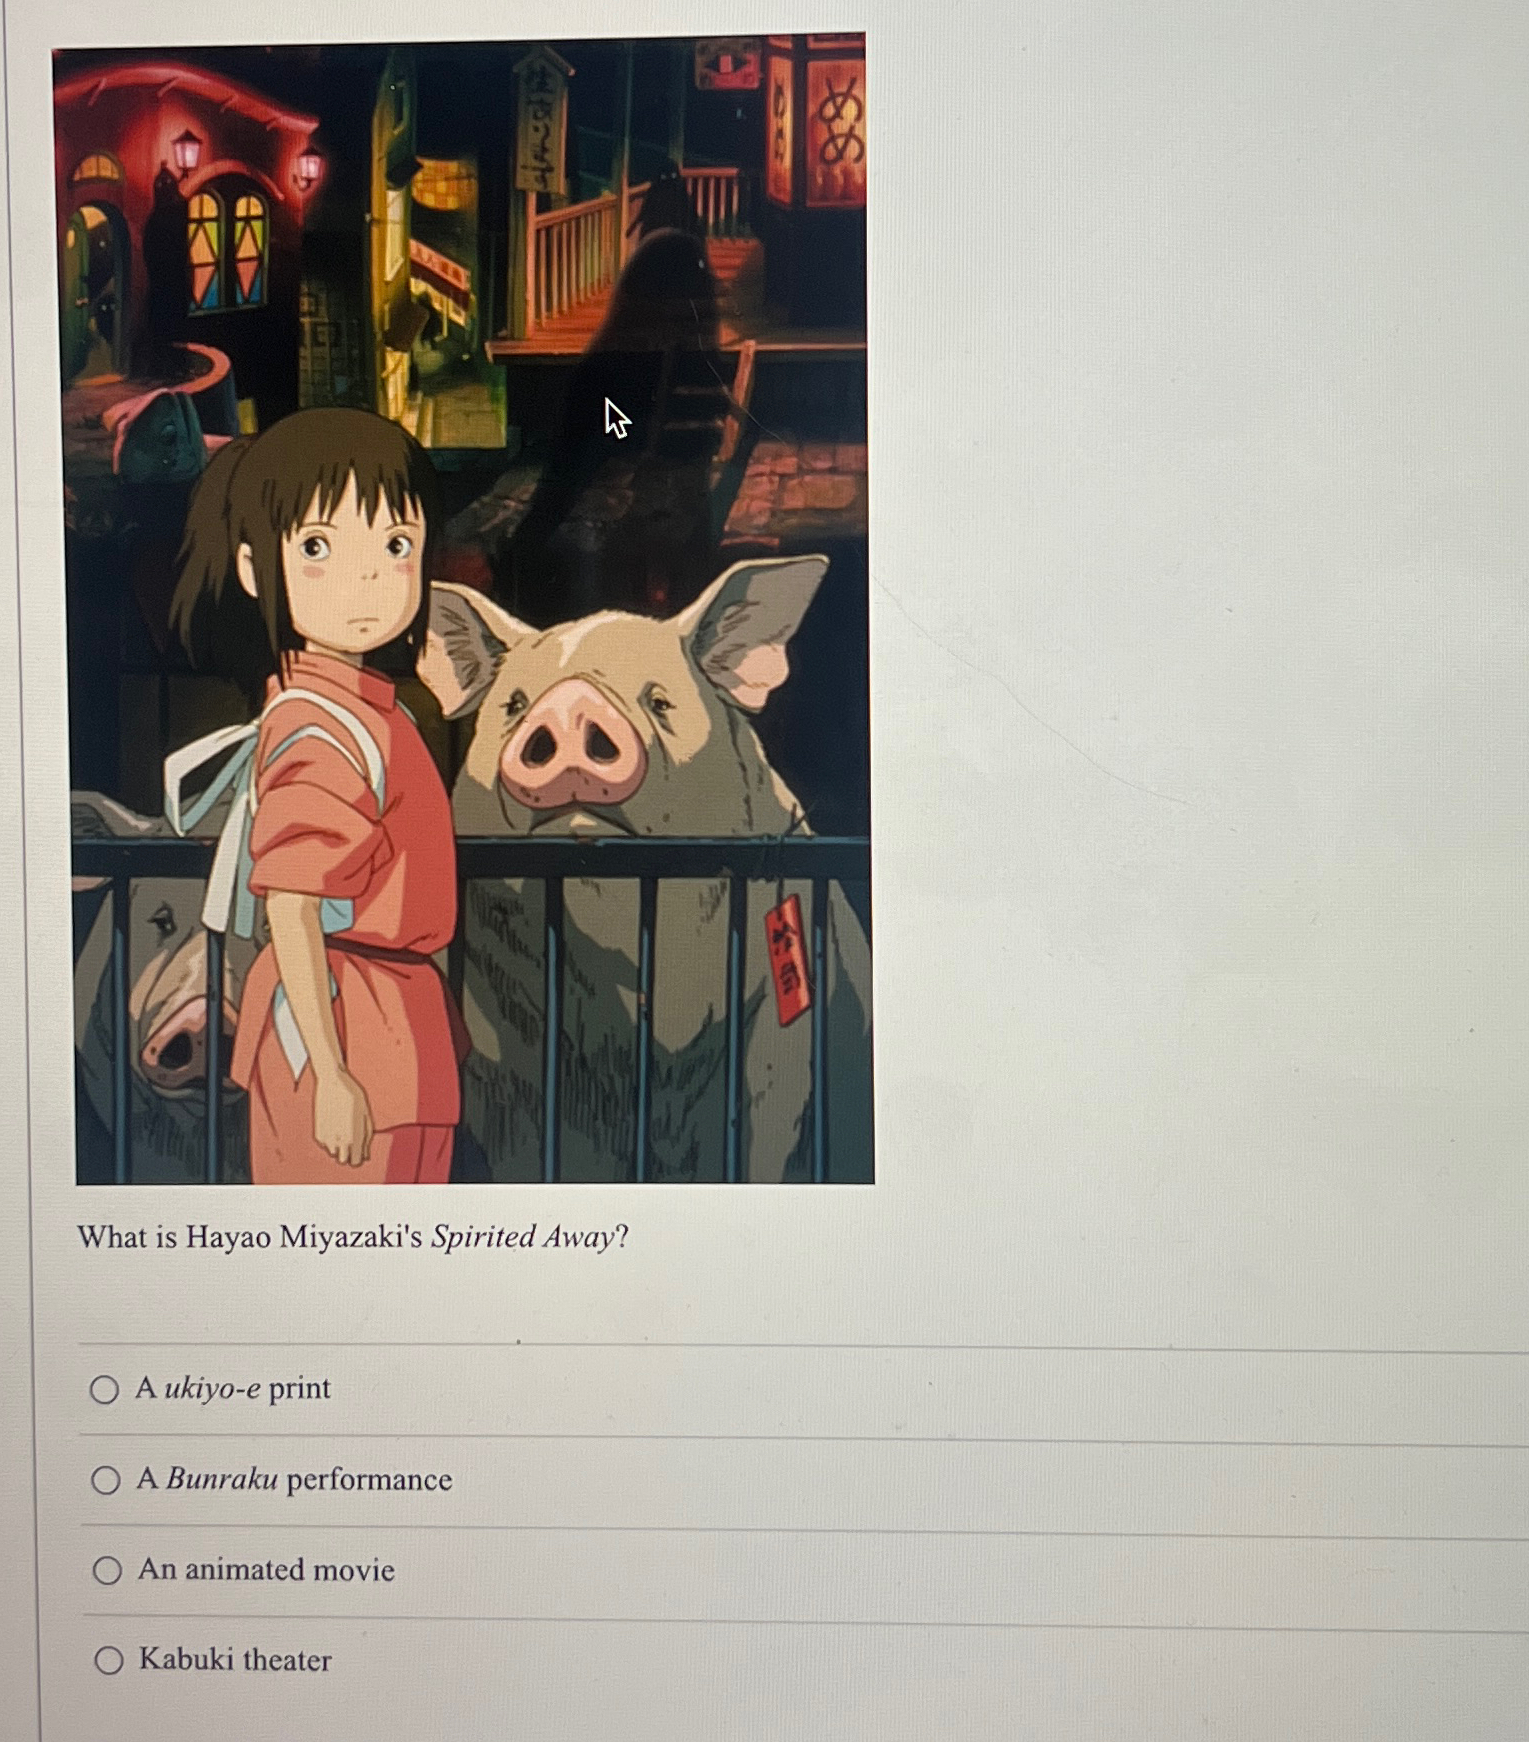1529x1742 pixels.
Task: Click the 'Kabuki theater' answer label
Action: [x=235, y=1659]
